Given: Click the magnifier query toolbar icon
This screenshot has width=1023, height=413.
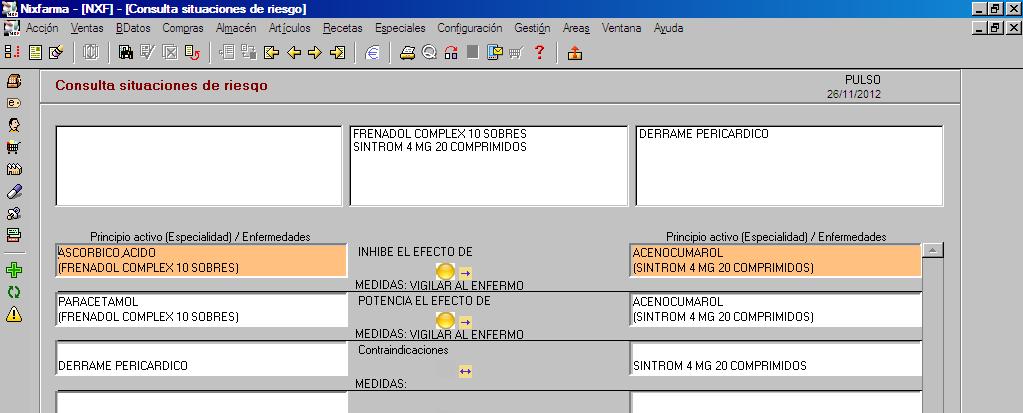Looking at the screenshot, I should [429, 52].
